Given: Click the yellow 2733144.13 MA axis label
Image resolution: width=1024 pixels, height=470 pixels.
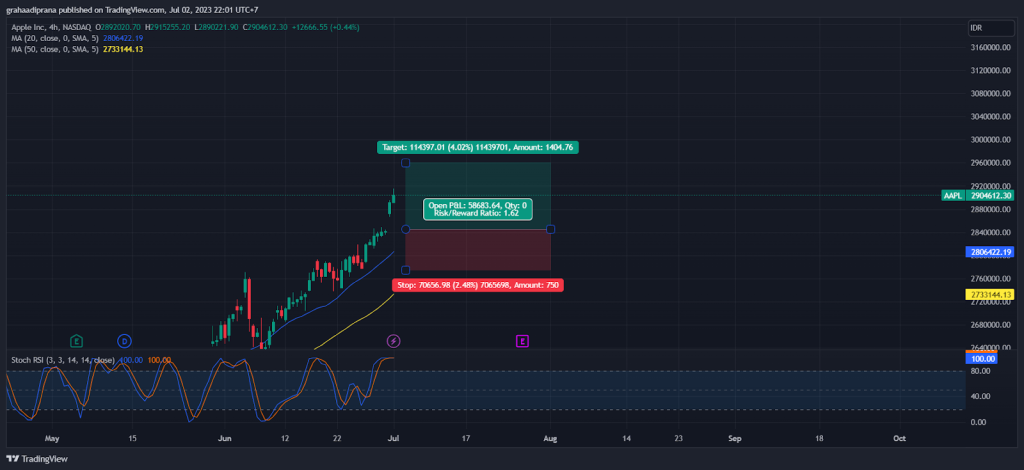Looking at the screenshot, I should click(x=991, y=294).
